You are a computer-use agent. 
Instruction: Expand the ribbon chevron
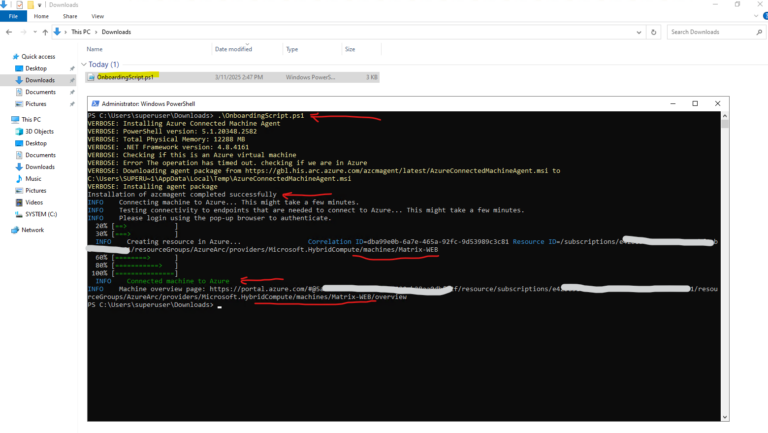[756, 16]
